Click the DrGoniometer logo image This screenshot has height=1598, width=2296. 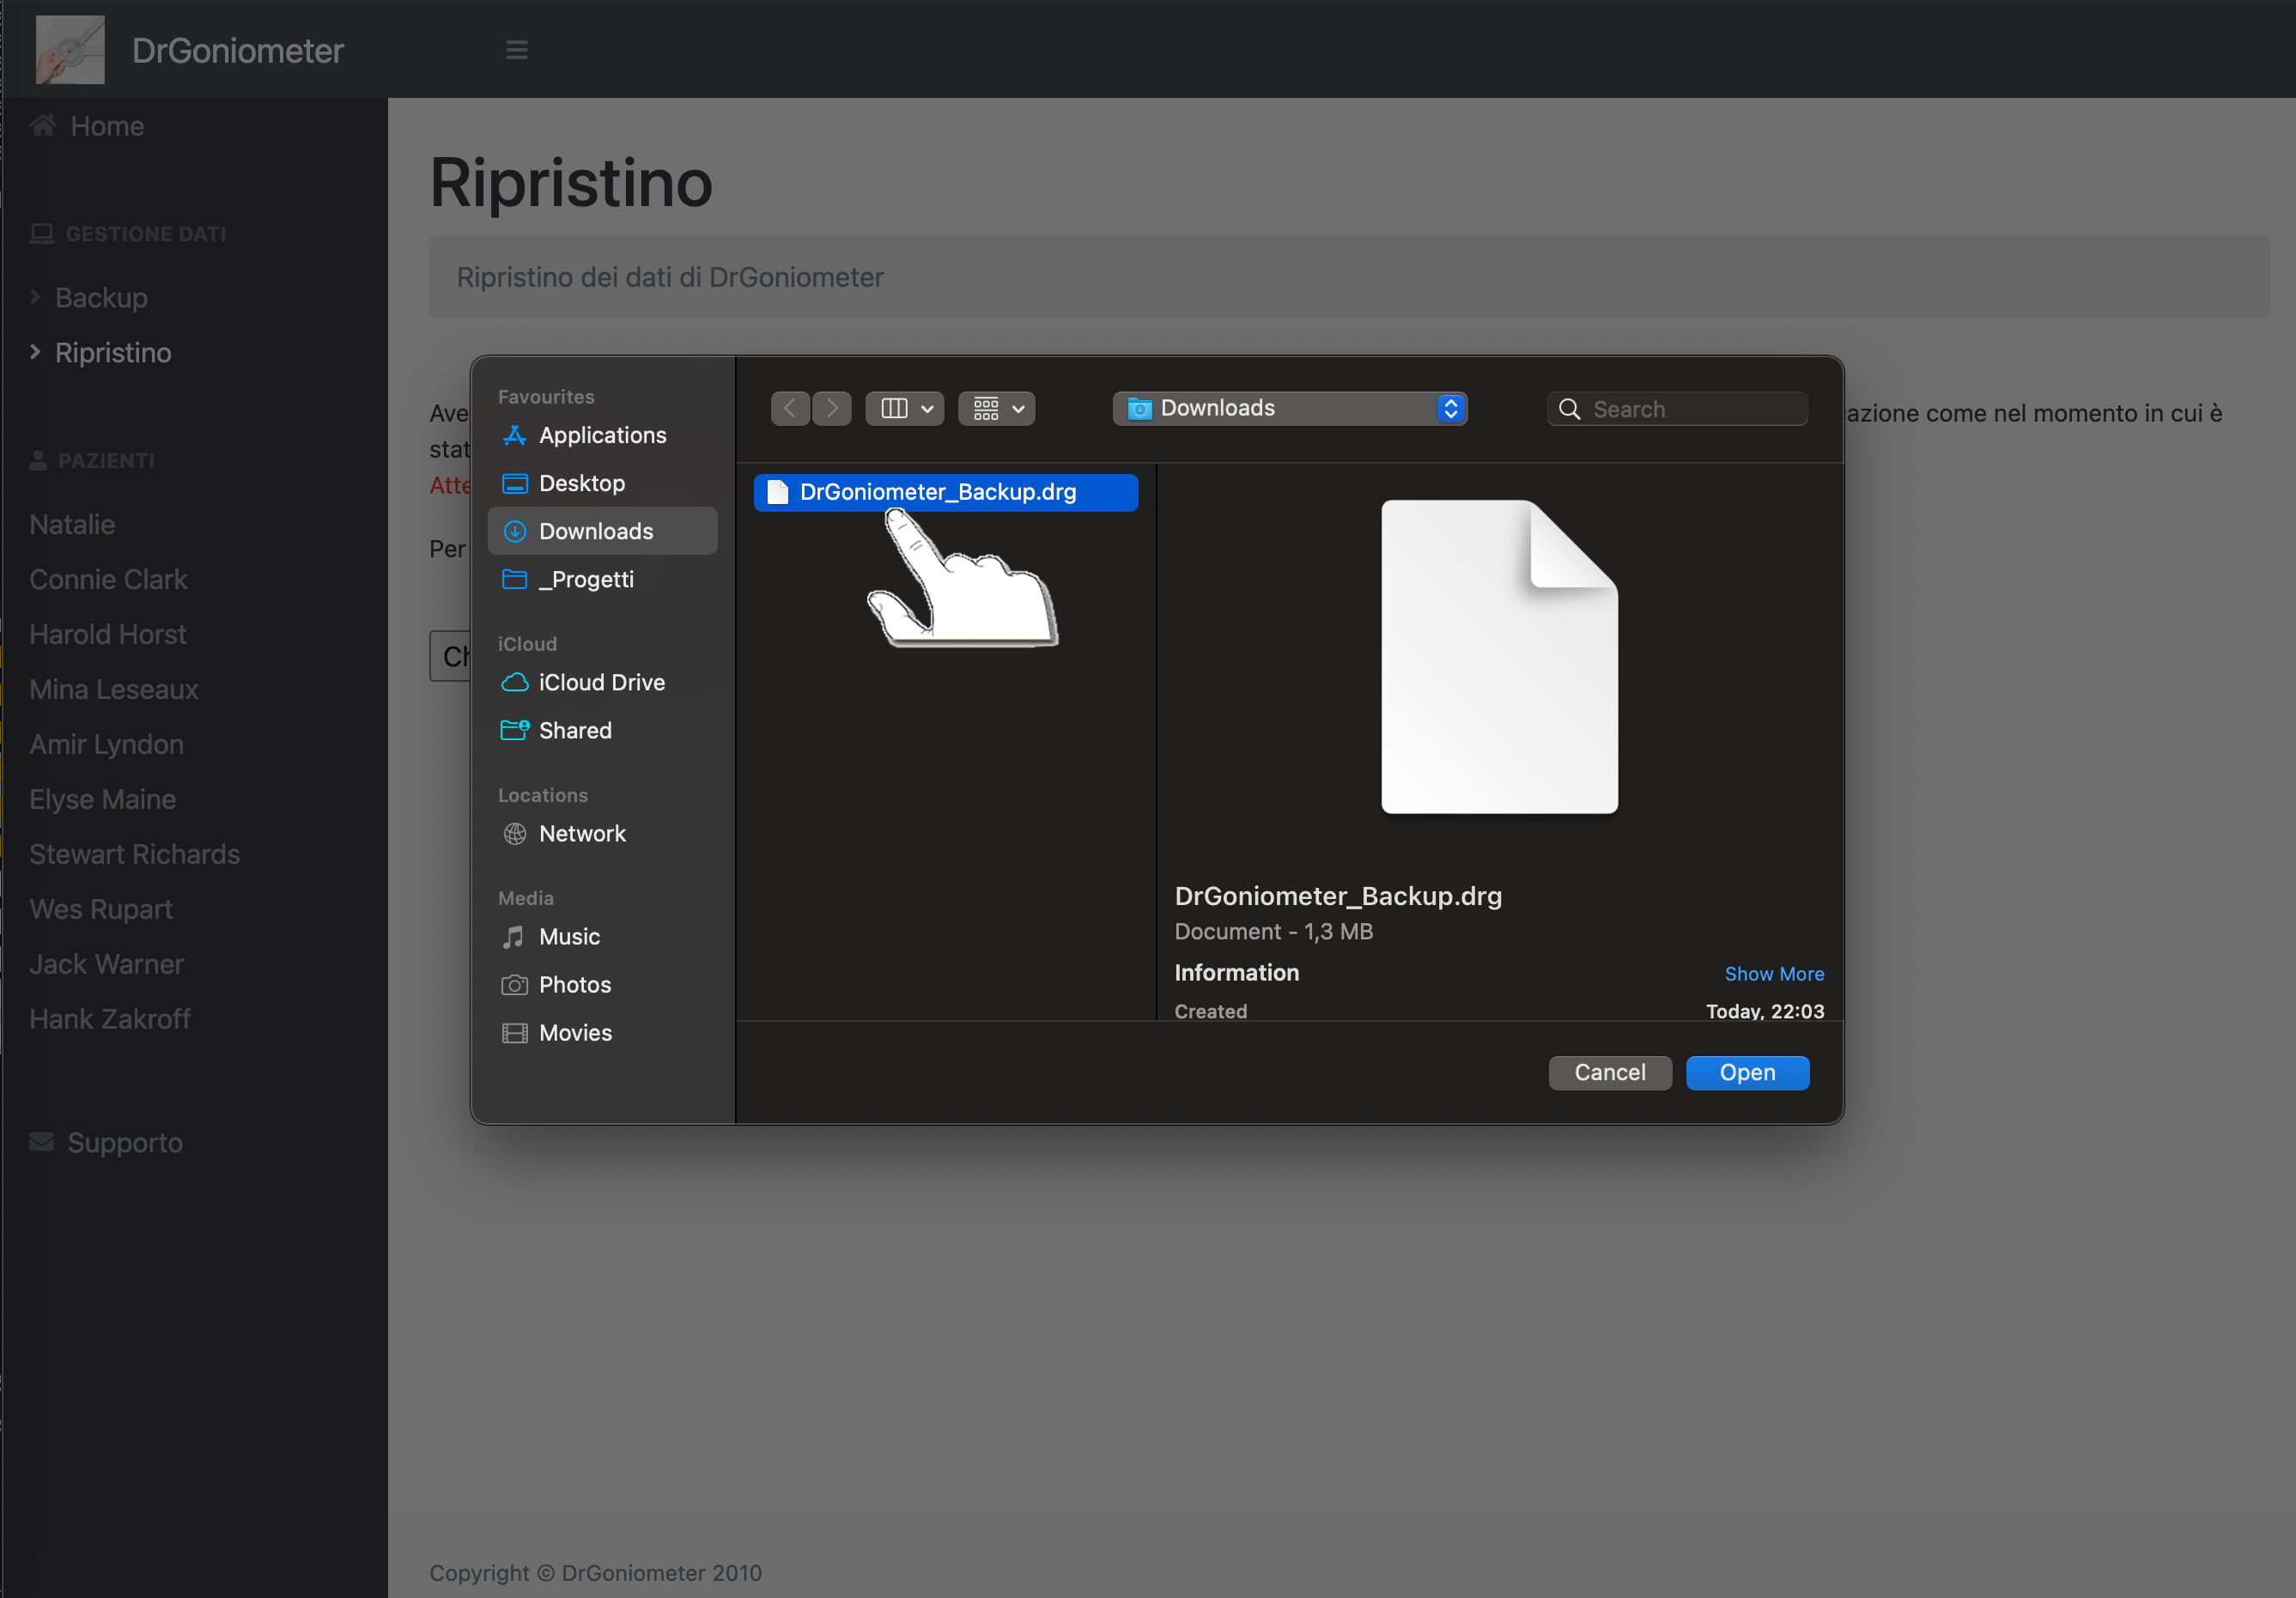point(70,50)
